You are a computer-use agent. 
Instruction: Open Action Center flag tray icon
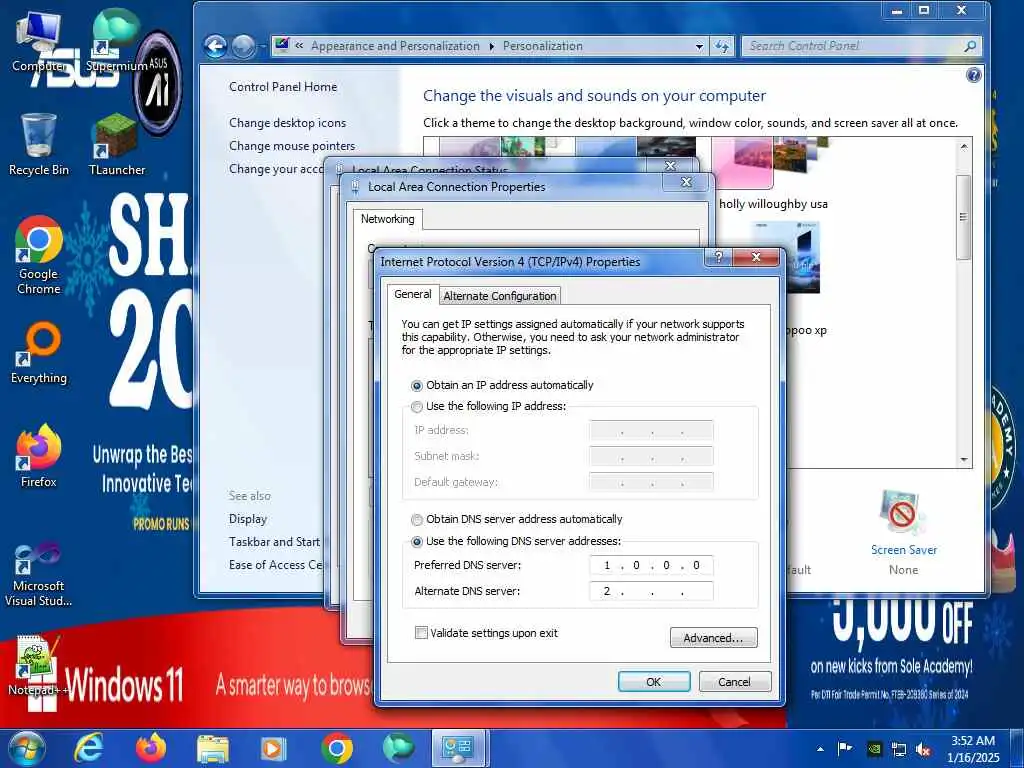pyautogui.click(x=844, y=749)
